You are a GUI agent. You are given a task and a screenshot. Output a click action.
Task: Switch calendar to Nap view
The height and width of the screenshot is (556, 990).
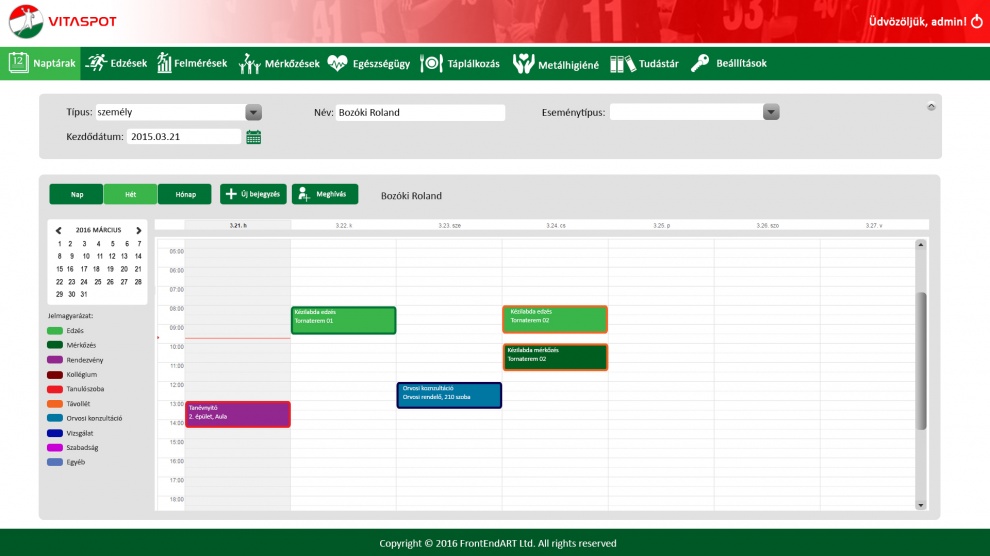coord(76,194)
